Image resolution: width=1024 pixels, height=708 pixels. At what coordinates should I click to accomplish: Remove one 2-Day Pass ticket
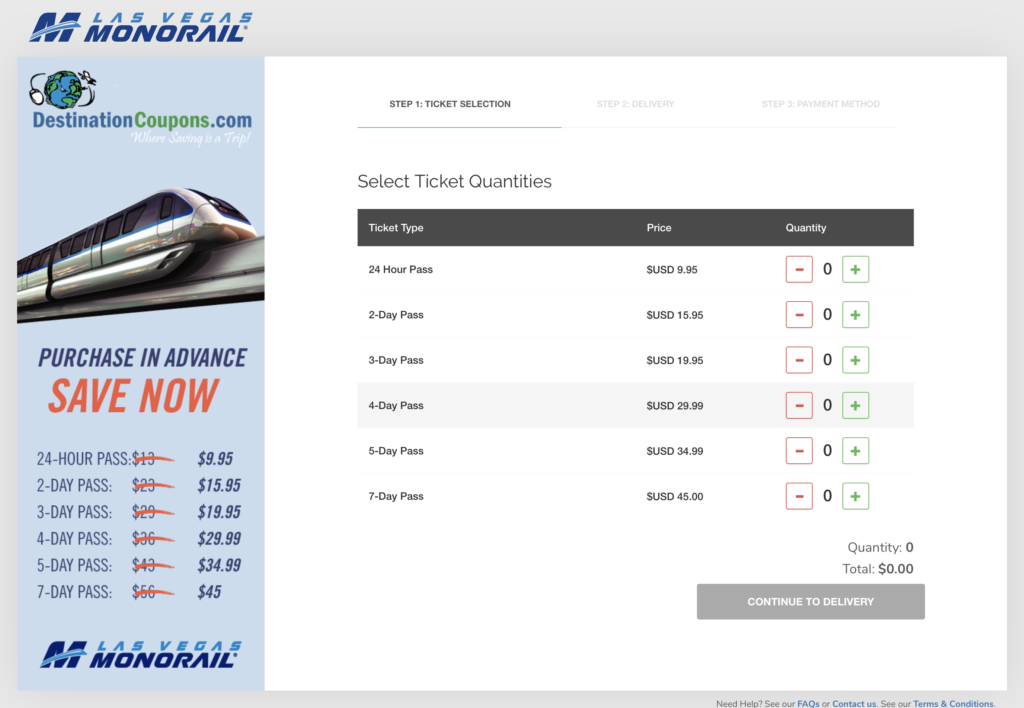coord(799,315)
